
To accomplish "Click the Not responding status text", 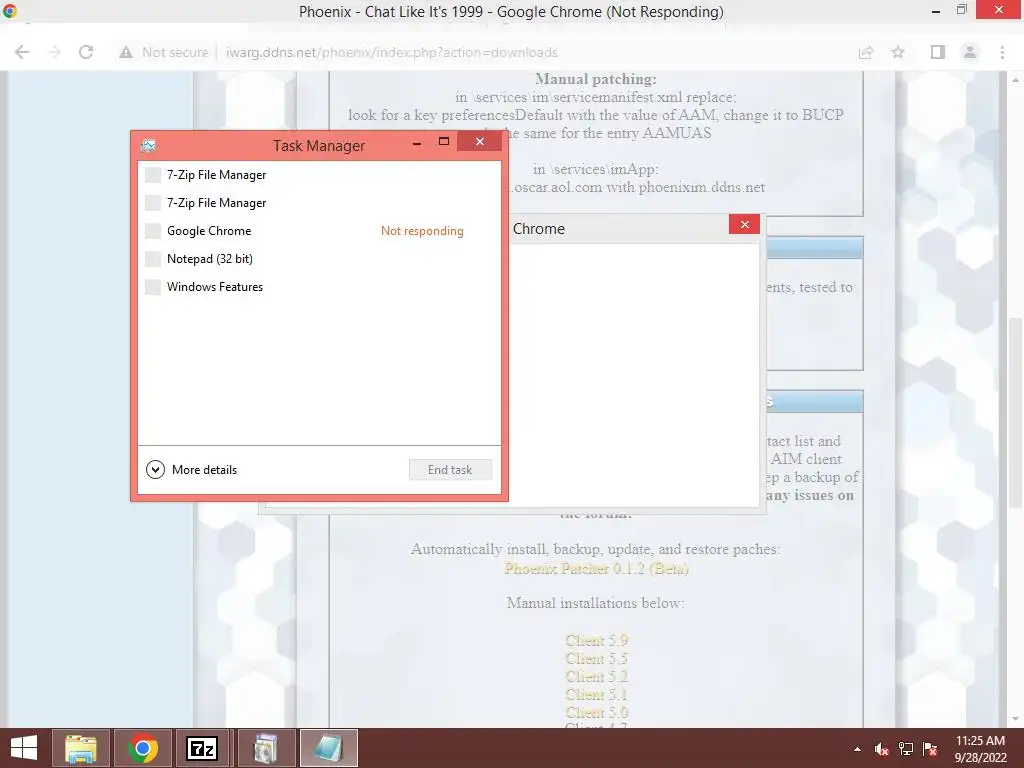I will click(x=422, y=231).
